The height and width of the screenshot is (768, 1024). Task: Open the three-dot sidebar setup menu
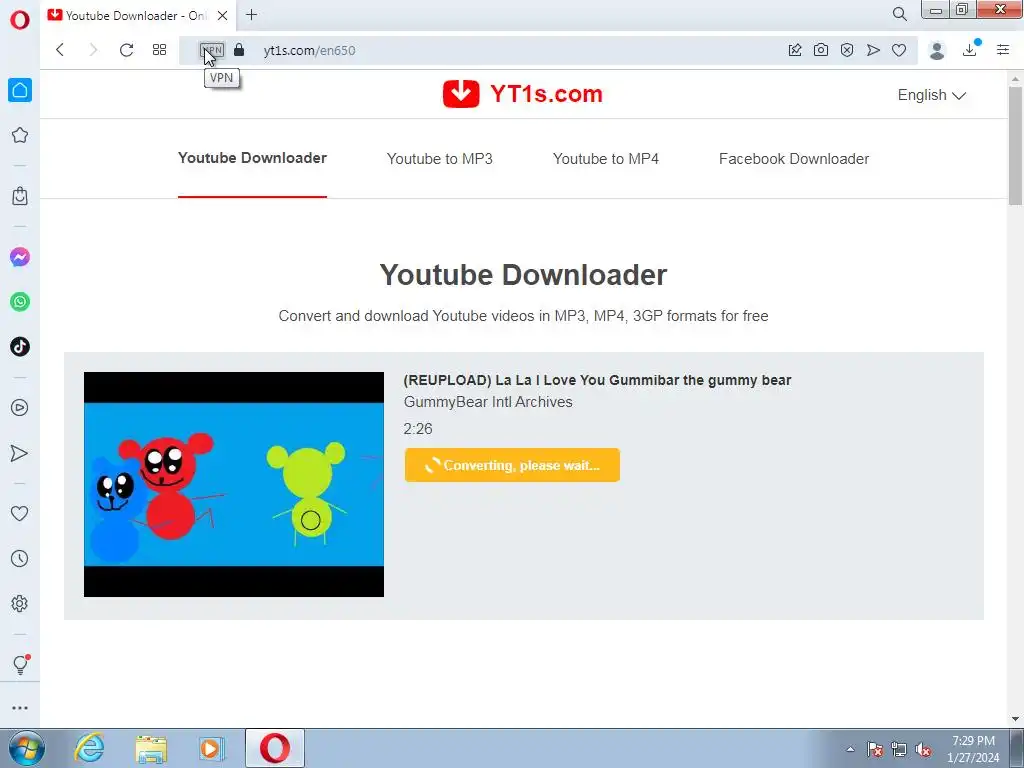pyautogui.click(x=20, y=708)
